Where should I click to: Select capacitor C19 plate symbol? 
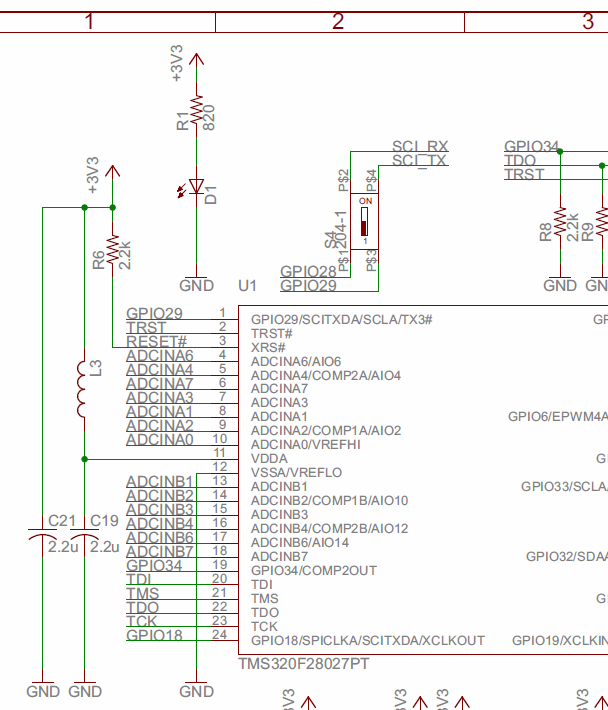coord(84,533)
